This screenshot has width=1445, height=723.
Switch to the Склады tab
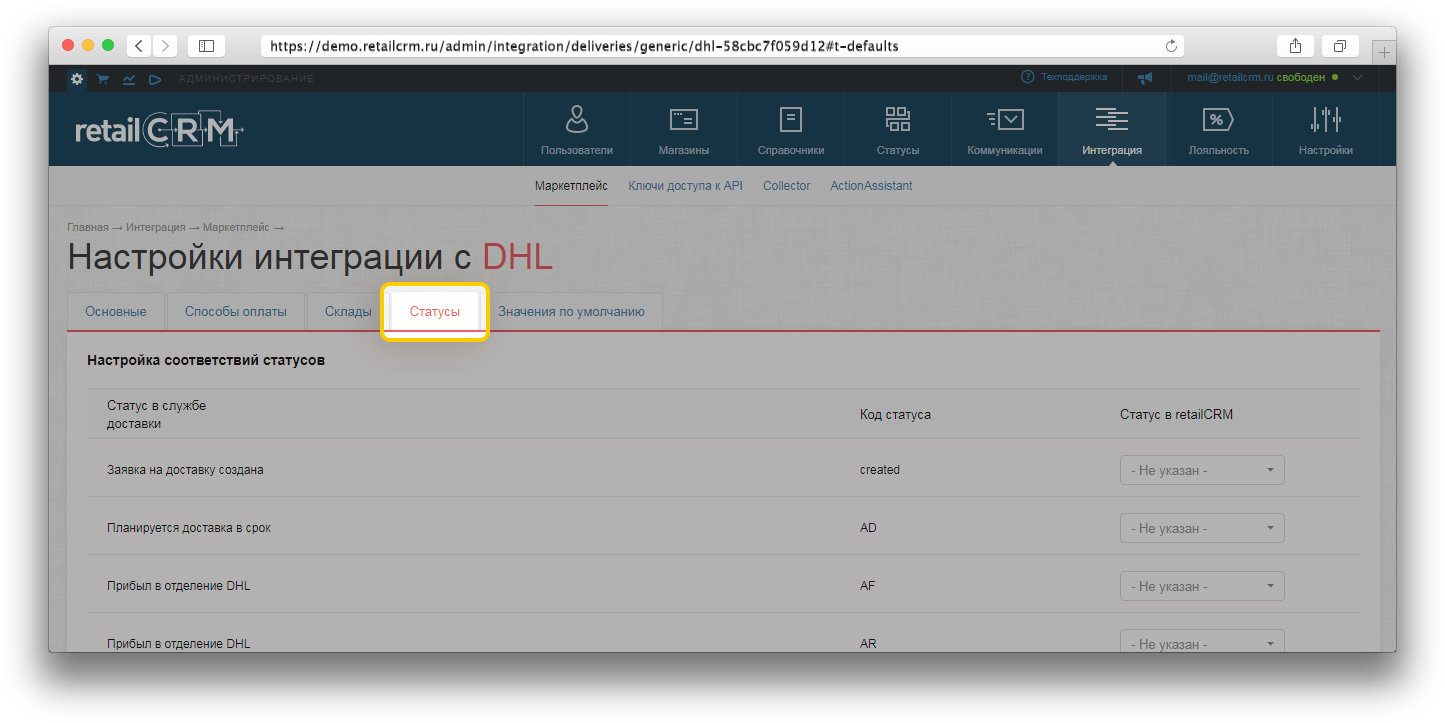point(348,311)
